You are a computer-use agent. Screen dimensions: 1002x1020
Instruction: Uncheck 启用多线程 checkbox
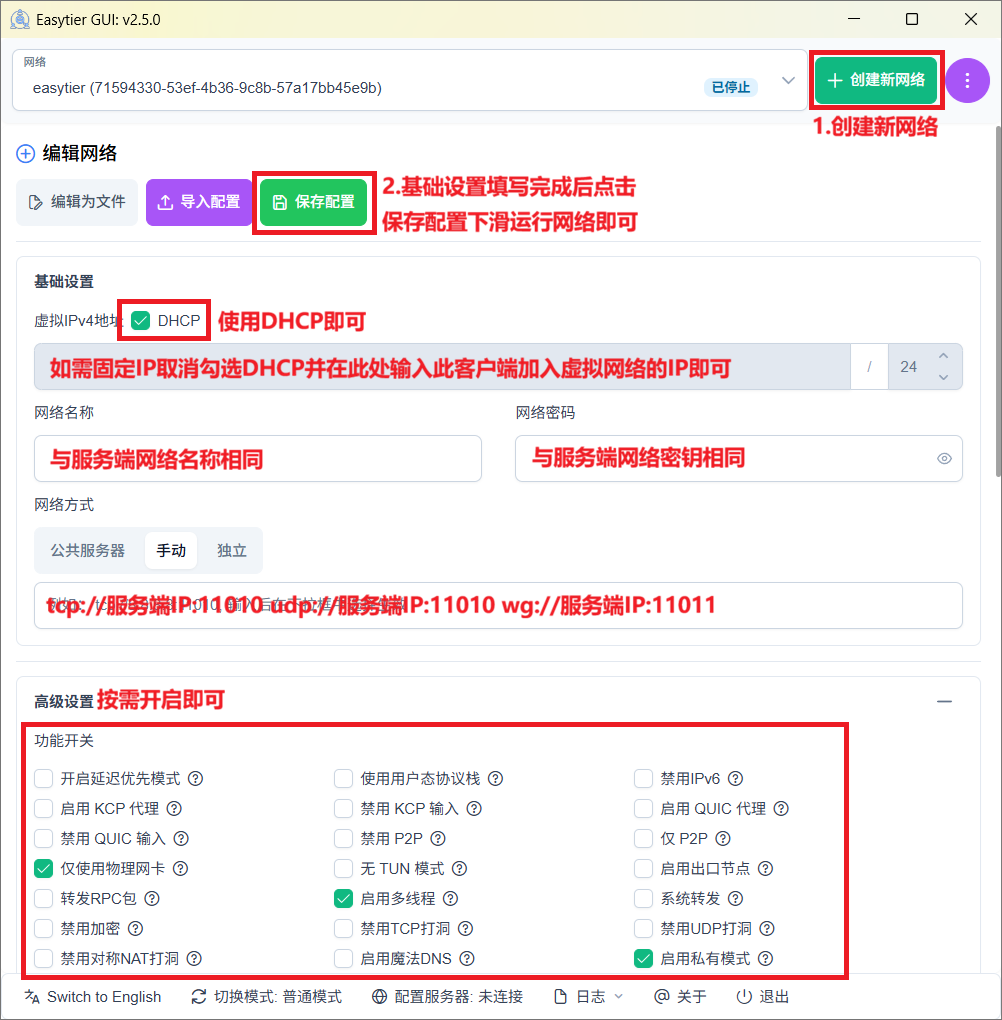(x=344, y=898)
